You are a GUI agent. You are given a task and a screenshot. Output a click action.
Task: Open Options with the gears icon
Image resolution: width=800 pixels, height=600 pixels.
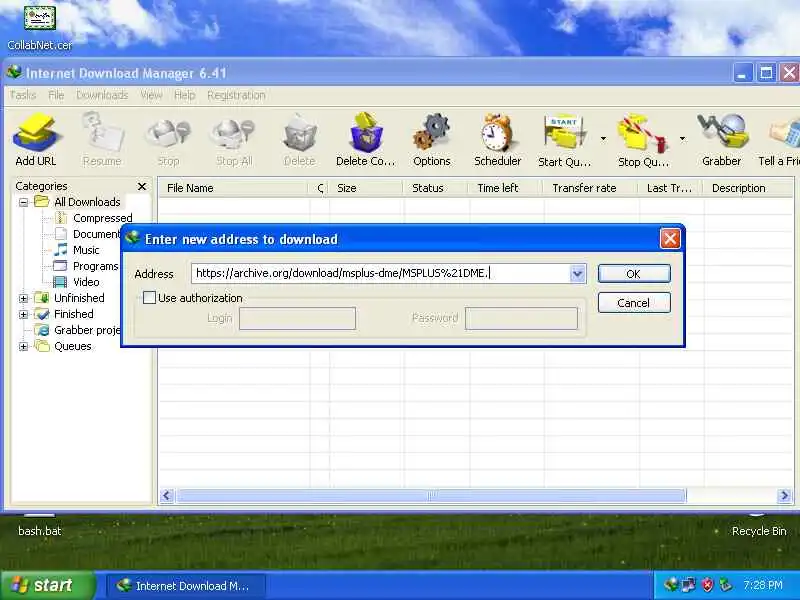pos(432,140)
